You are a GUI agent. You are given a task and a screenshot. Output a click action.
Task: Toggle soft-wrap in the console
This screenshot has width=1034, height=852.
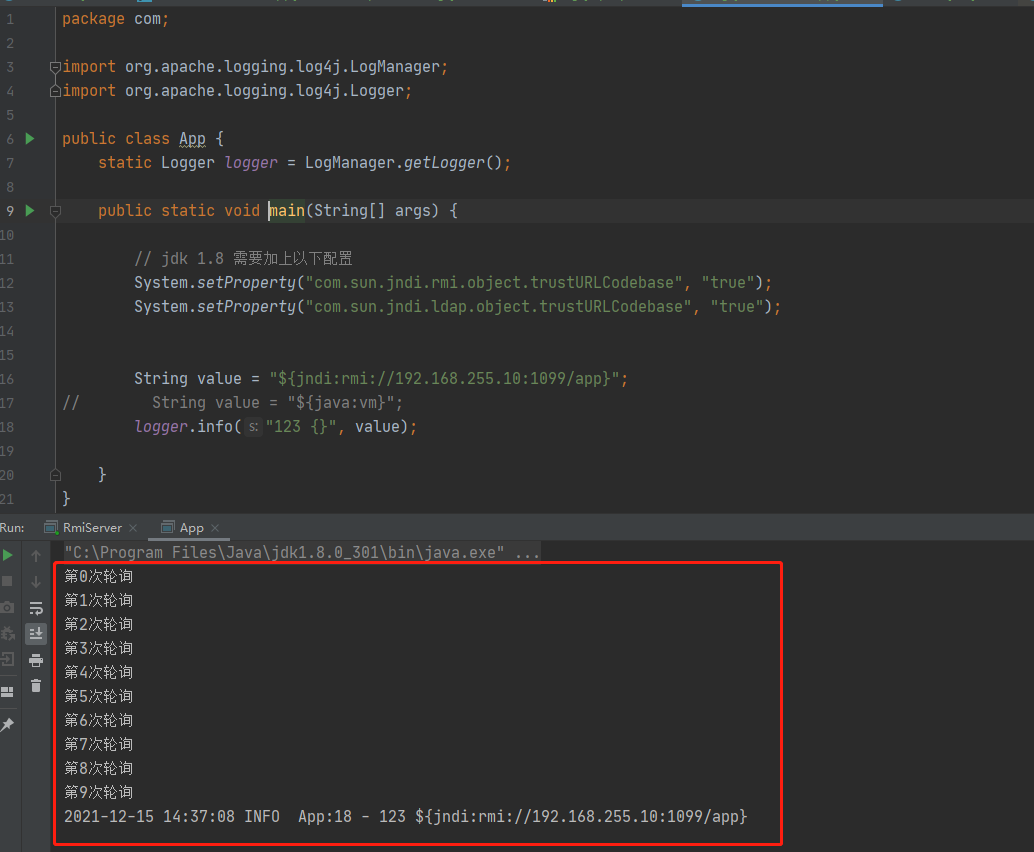36,608
